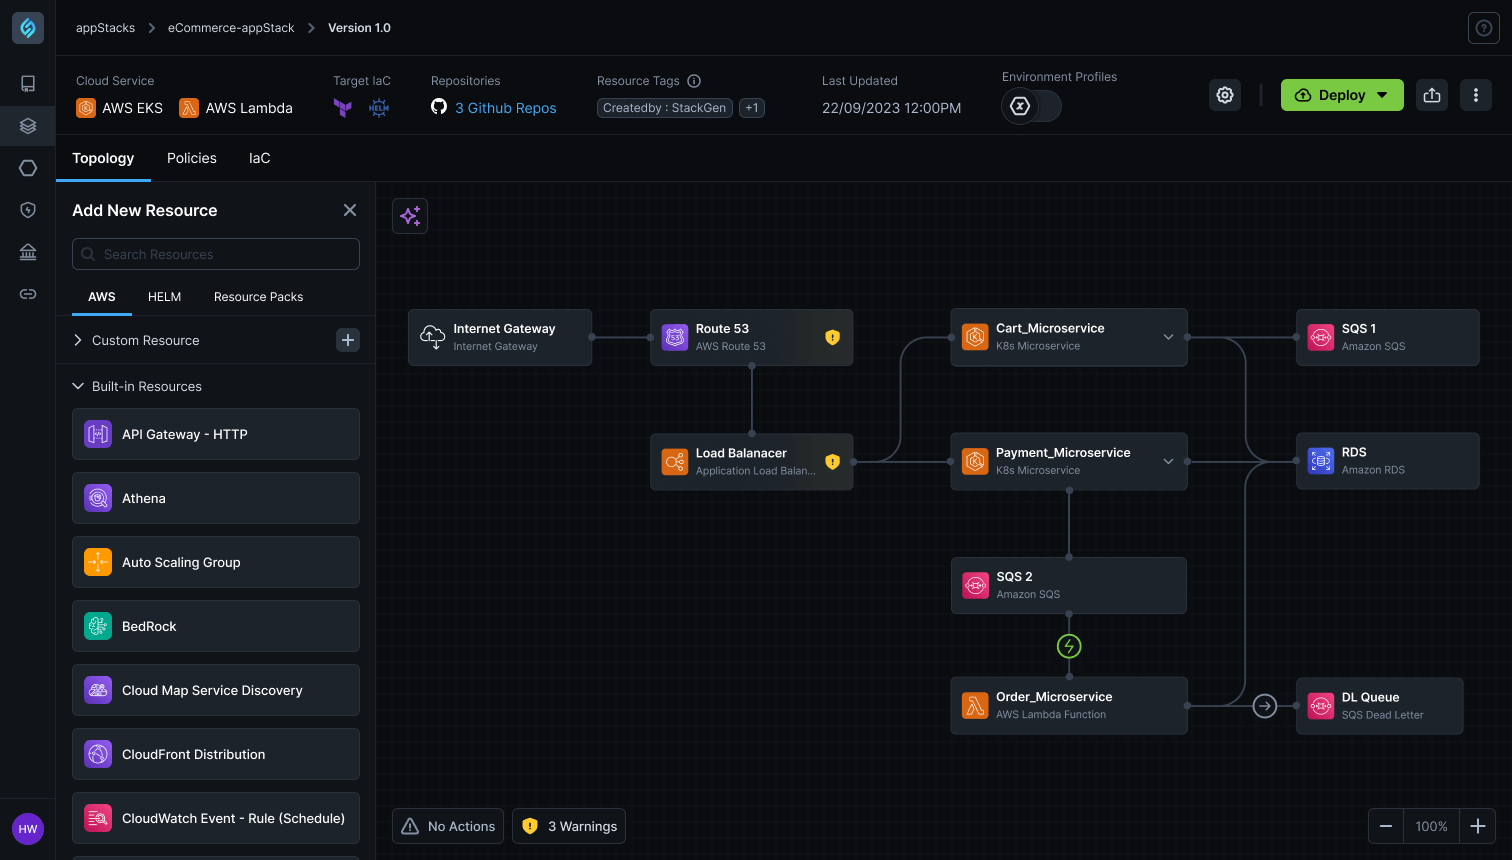Open the help question mark icon

[1483, 28]
